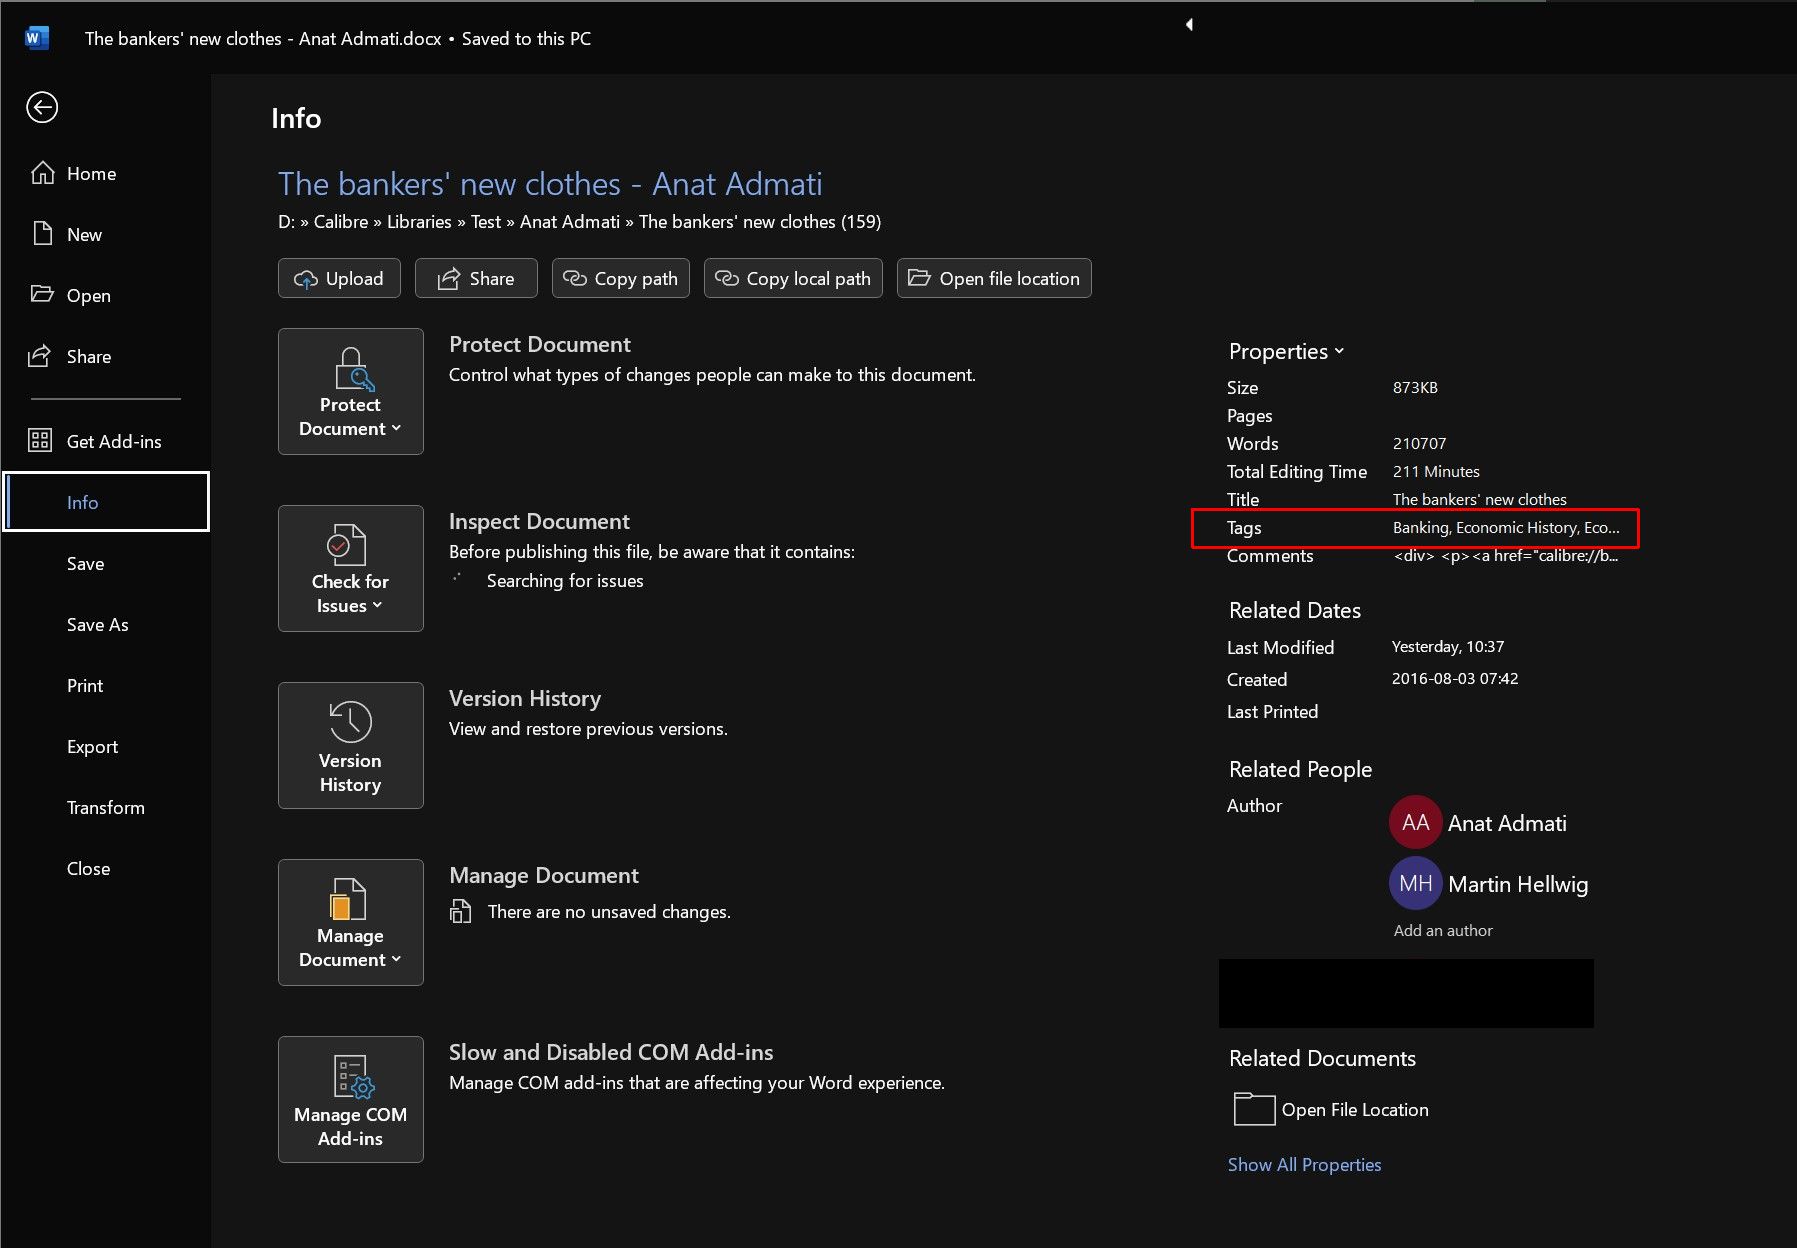The width and height of the screenshot is (1797, 1248).
Task: Choose Print from the backstage sidebar
Action: tap(85, 685)
